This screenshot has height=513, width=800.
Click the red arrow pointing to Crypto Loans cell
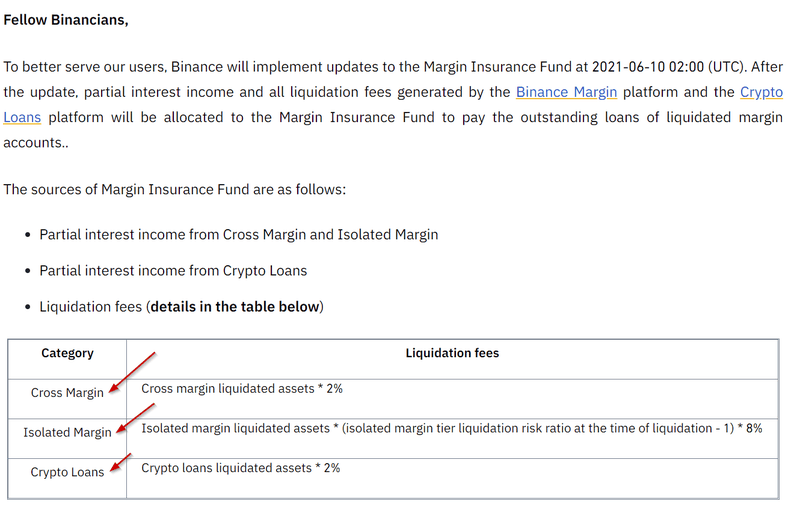[121, 461]
